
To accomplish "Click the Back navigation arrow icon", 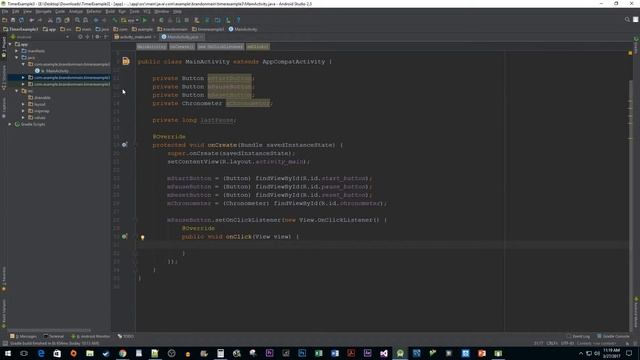I will (96, 20).
